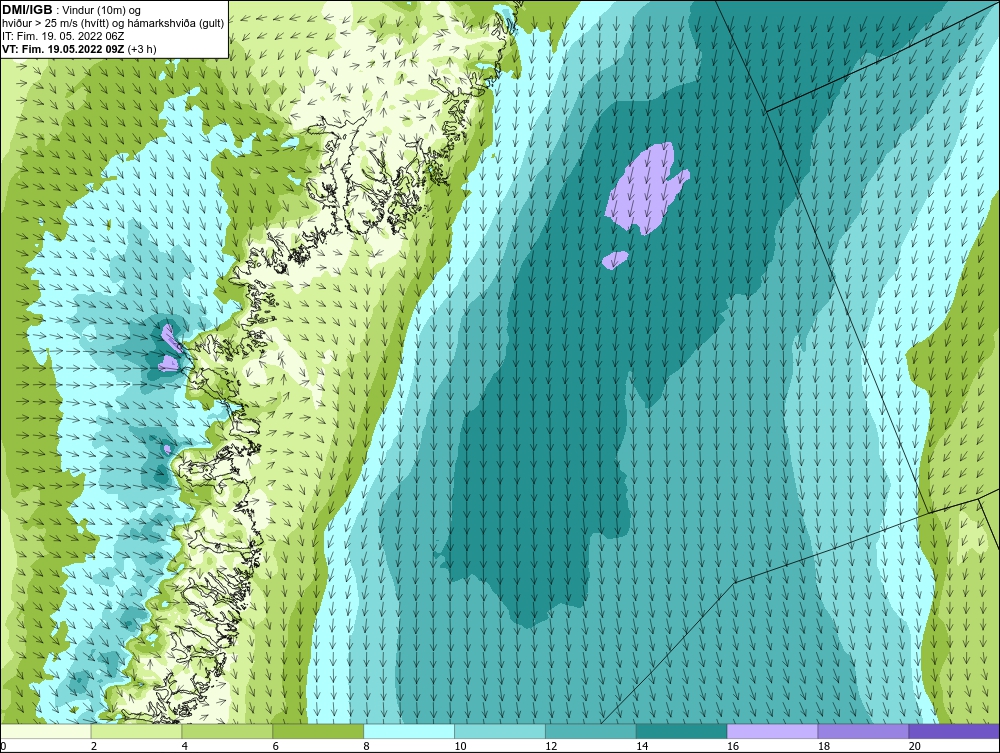Click the 'DMI/IGB' title text
This screenshot has height=753, width=1000.
28,10
